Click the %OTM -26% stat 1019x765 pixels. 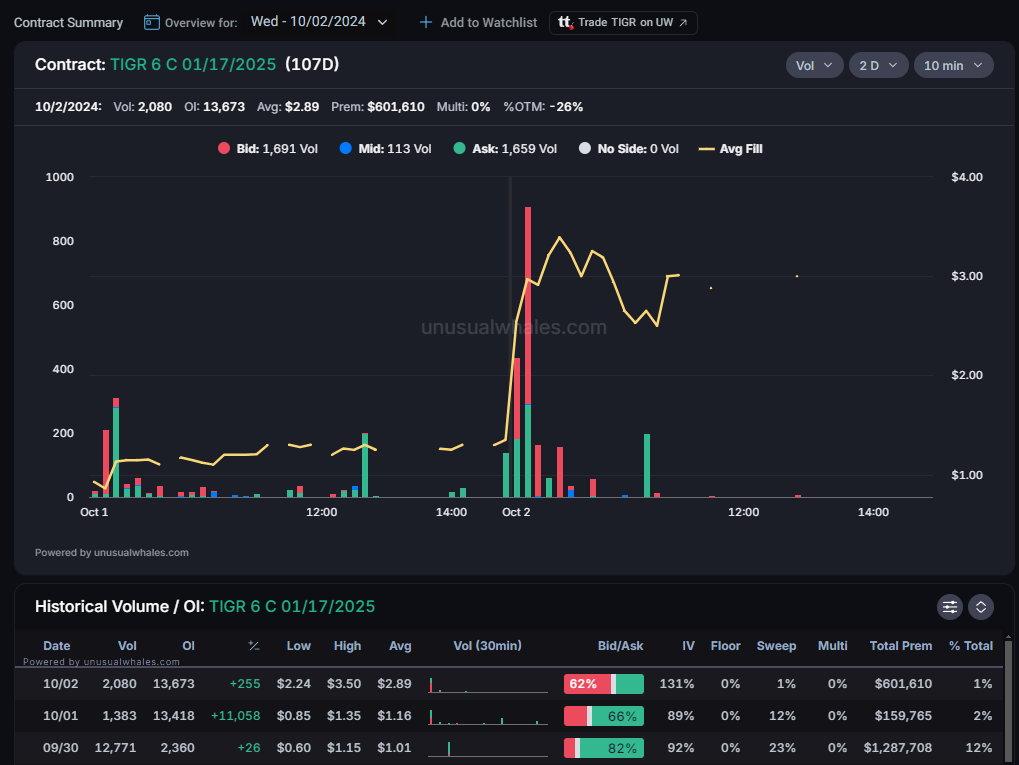pyautogui.click(x=543, y=107)
